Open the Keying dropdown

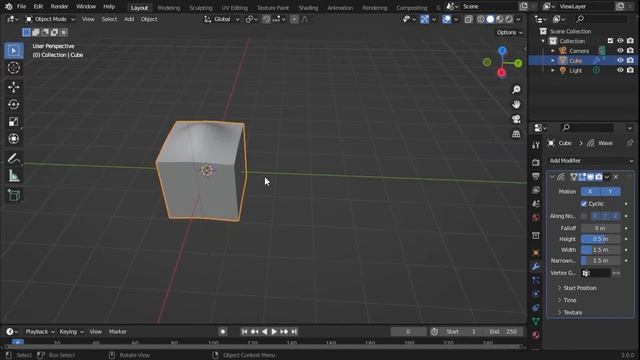71,332
